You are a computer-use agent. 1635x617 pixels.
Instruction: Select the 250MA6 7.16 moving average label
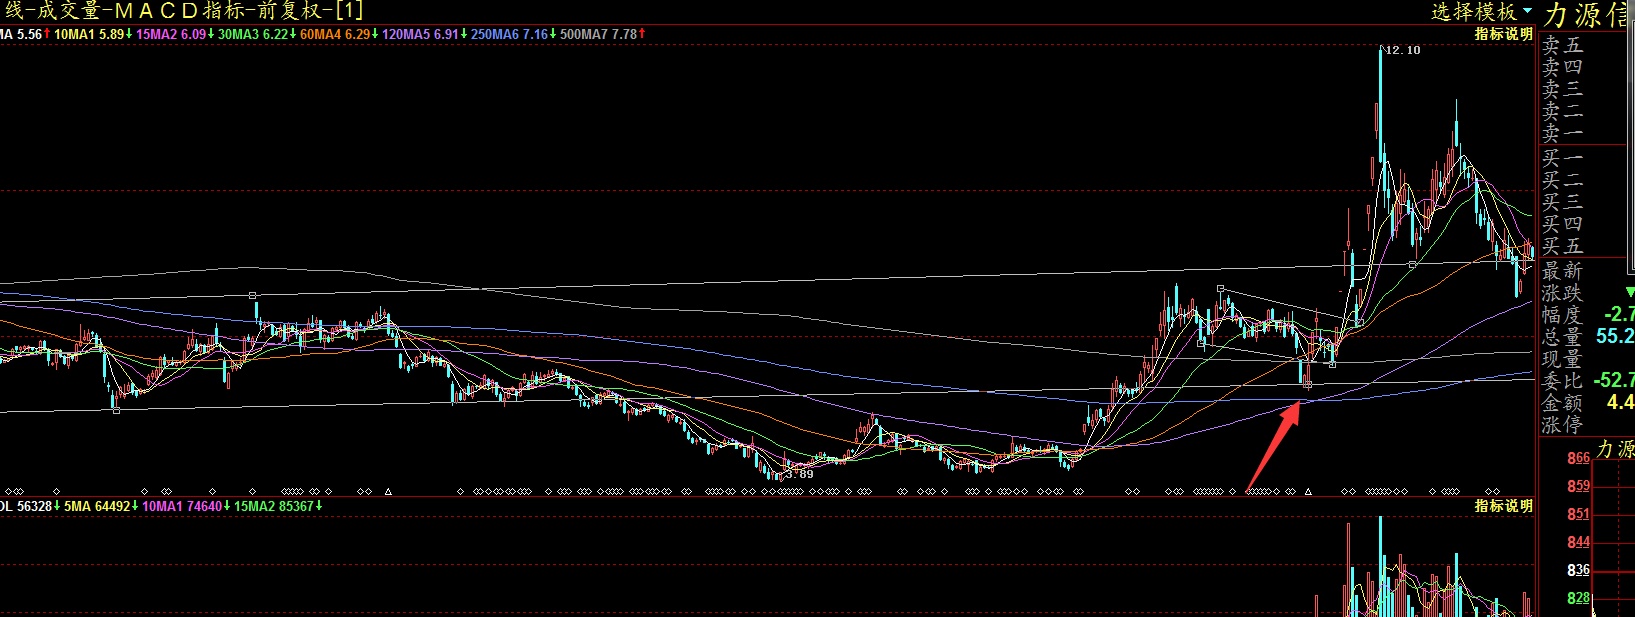[x=512, y=34]
